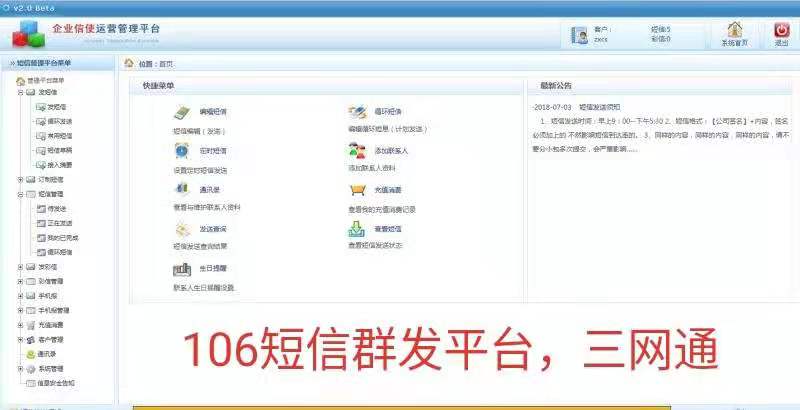Click the icon beside 信息安全告知 in tree

pyautogui.click(x=31, y=383)
